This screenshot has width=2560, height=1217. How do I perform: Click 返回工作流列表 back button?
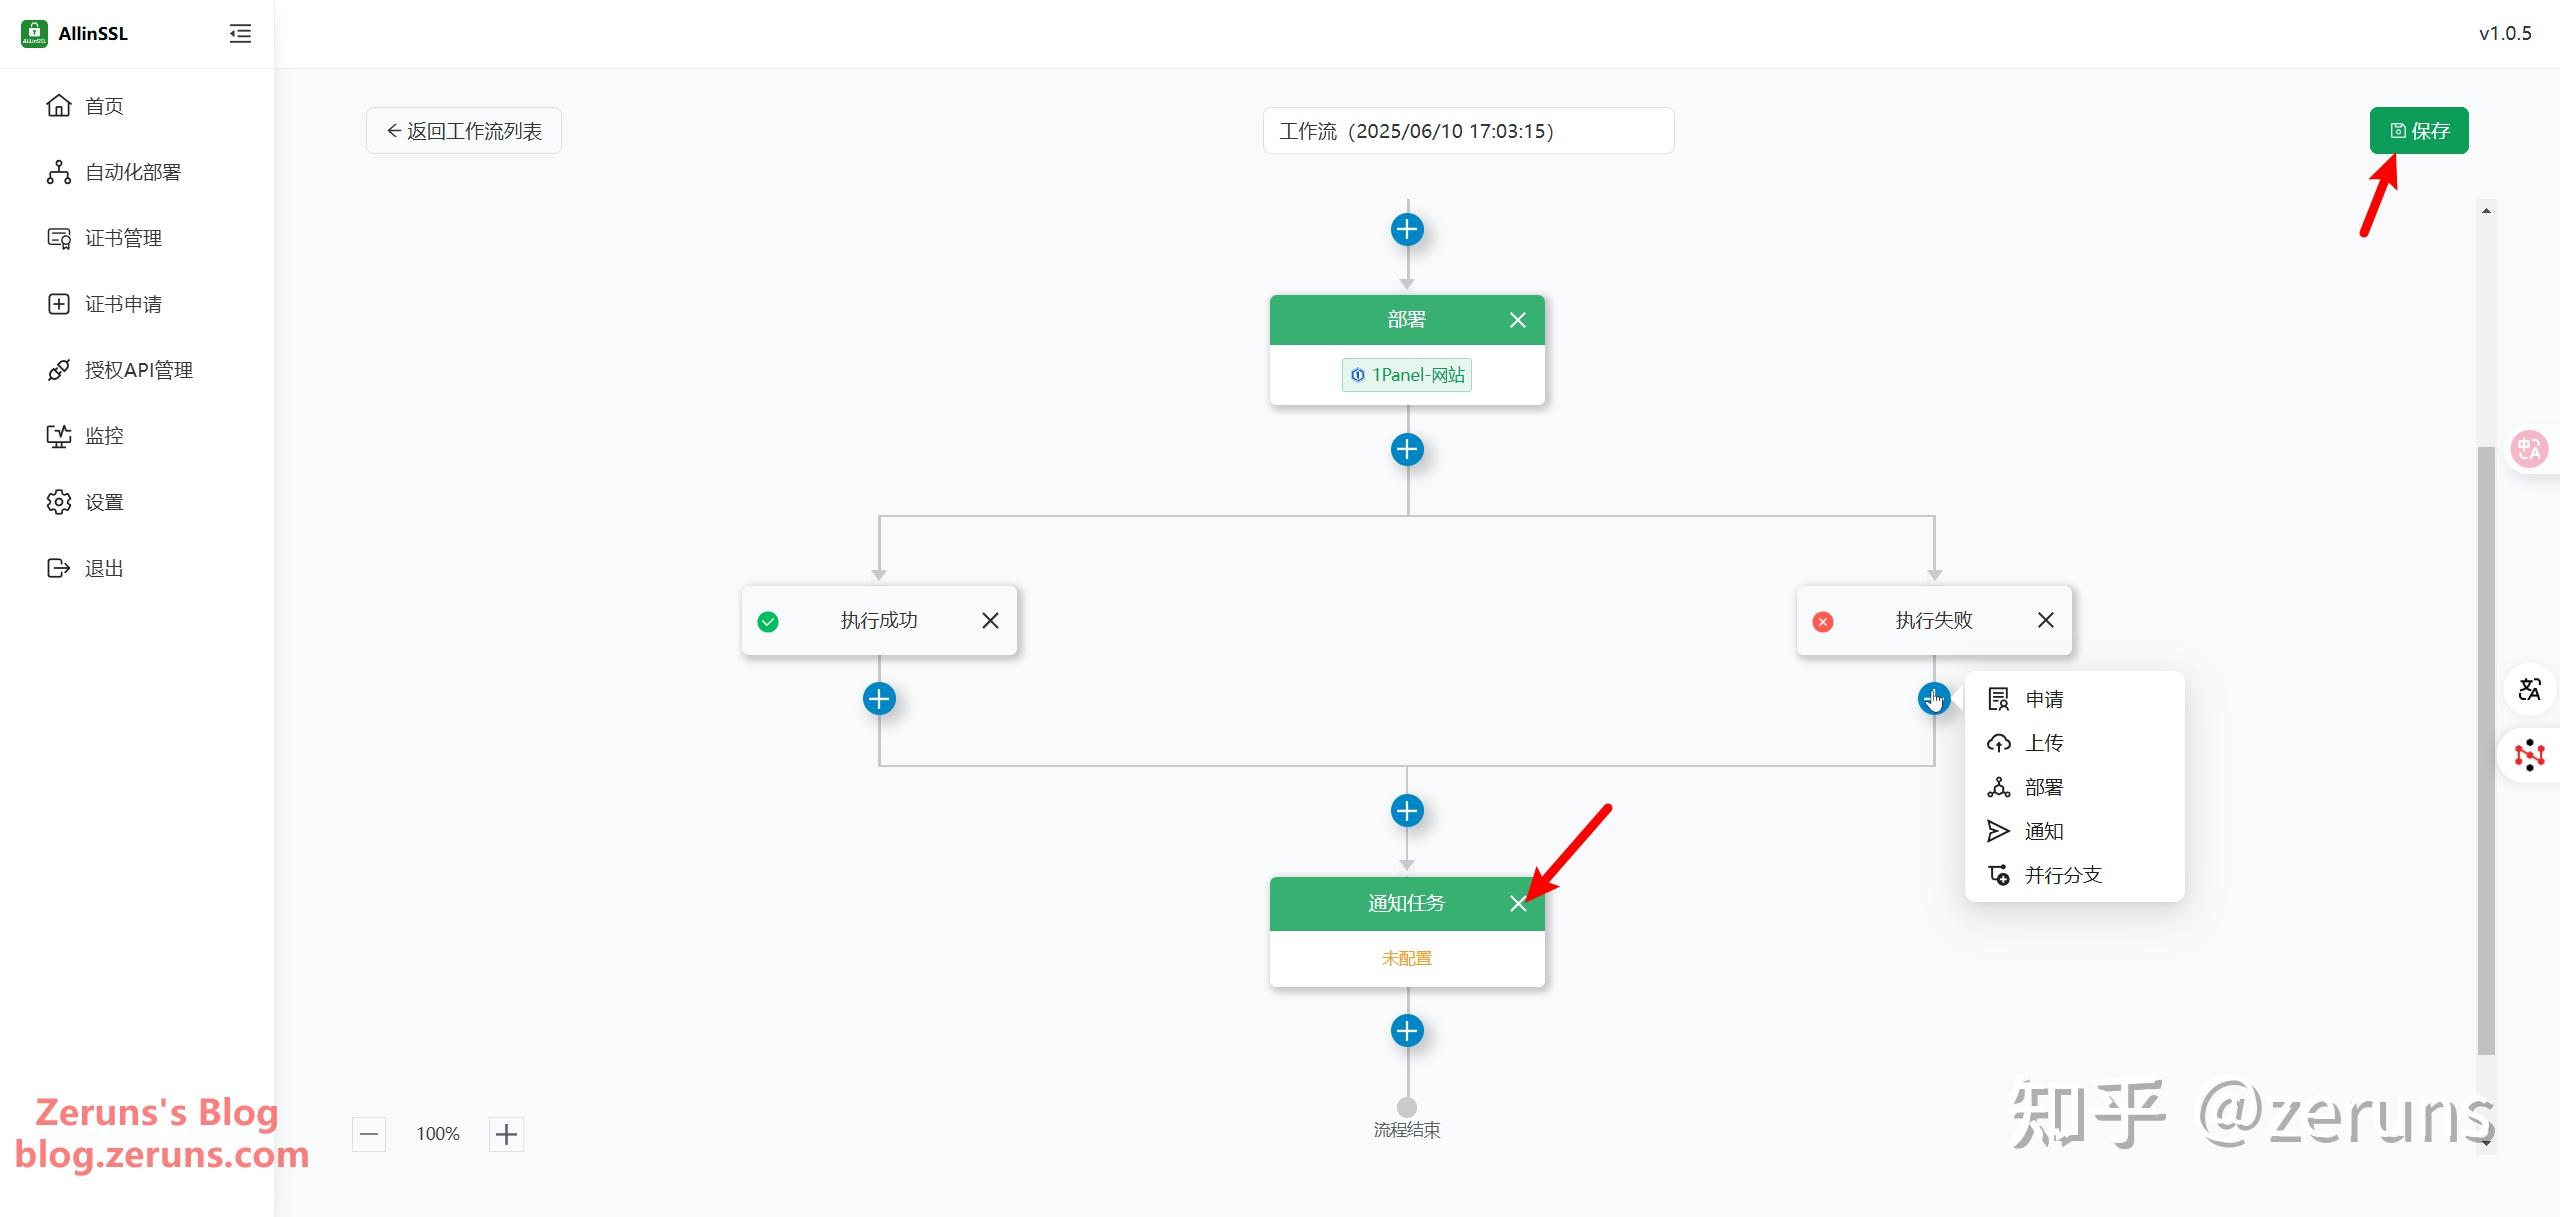(464, 131)
